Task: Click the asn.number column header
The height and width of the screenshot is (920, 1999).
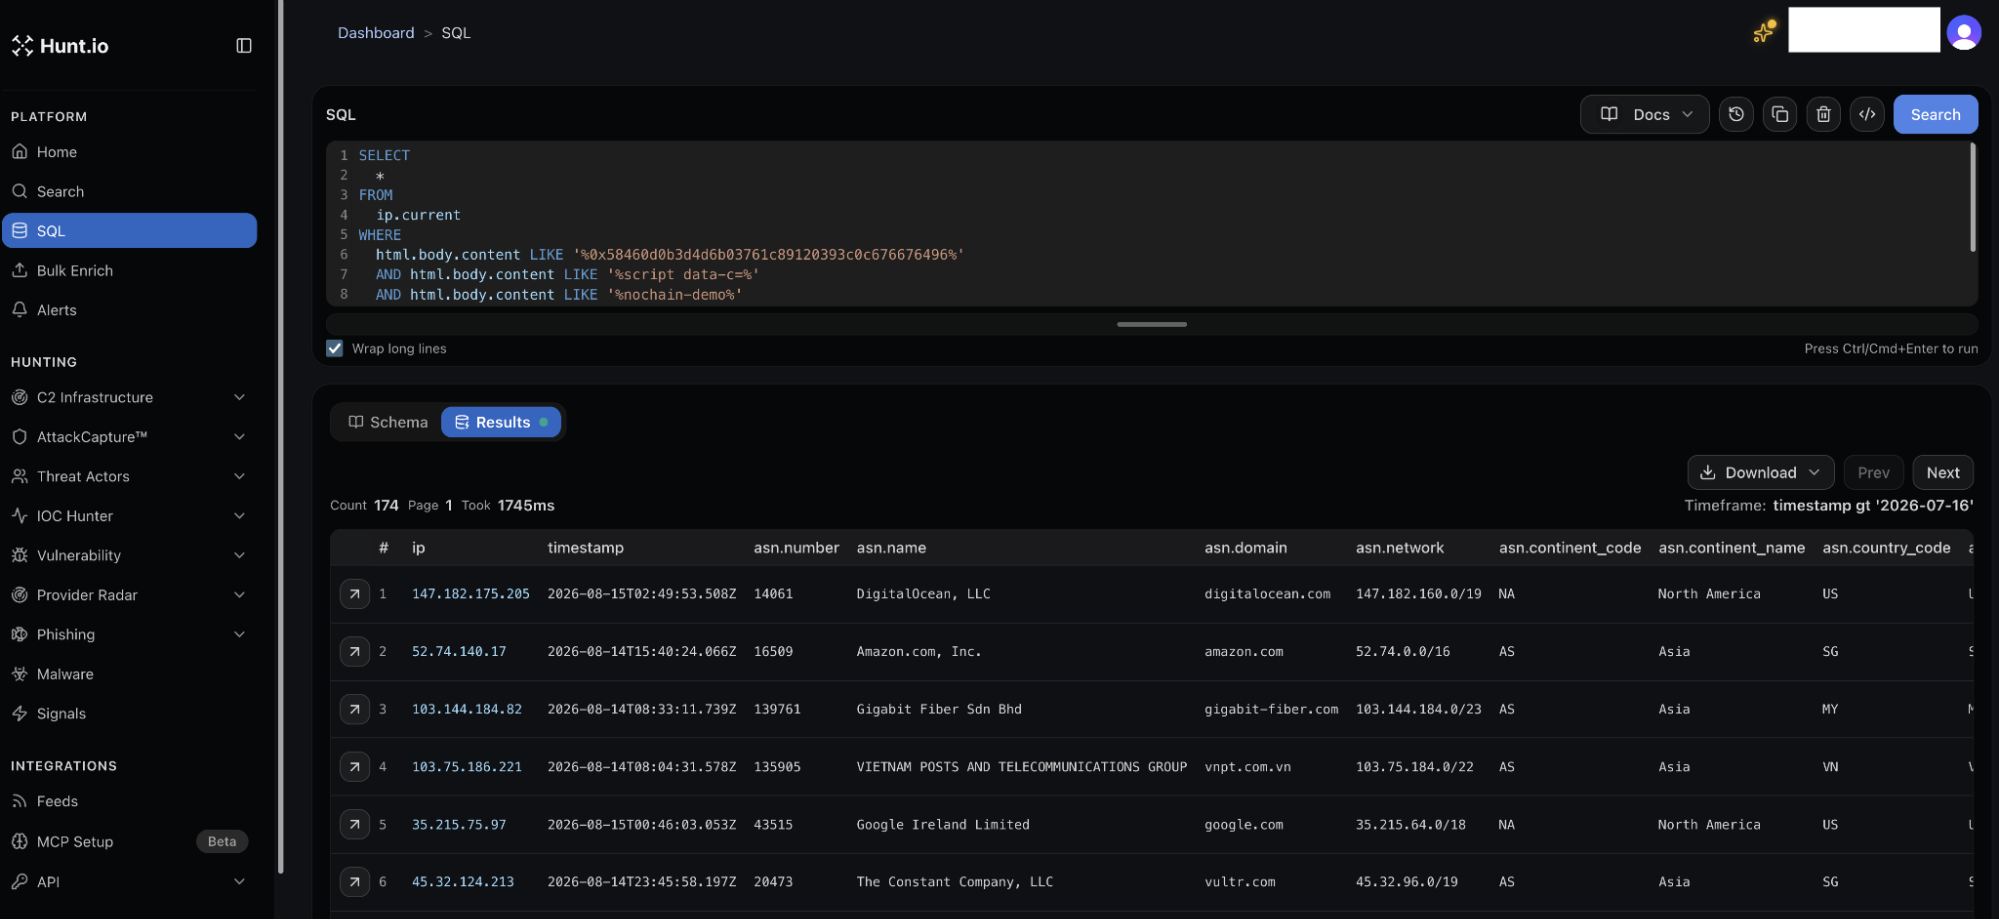Action: (x=796, y=548)
